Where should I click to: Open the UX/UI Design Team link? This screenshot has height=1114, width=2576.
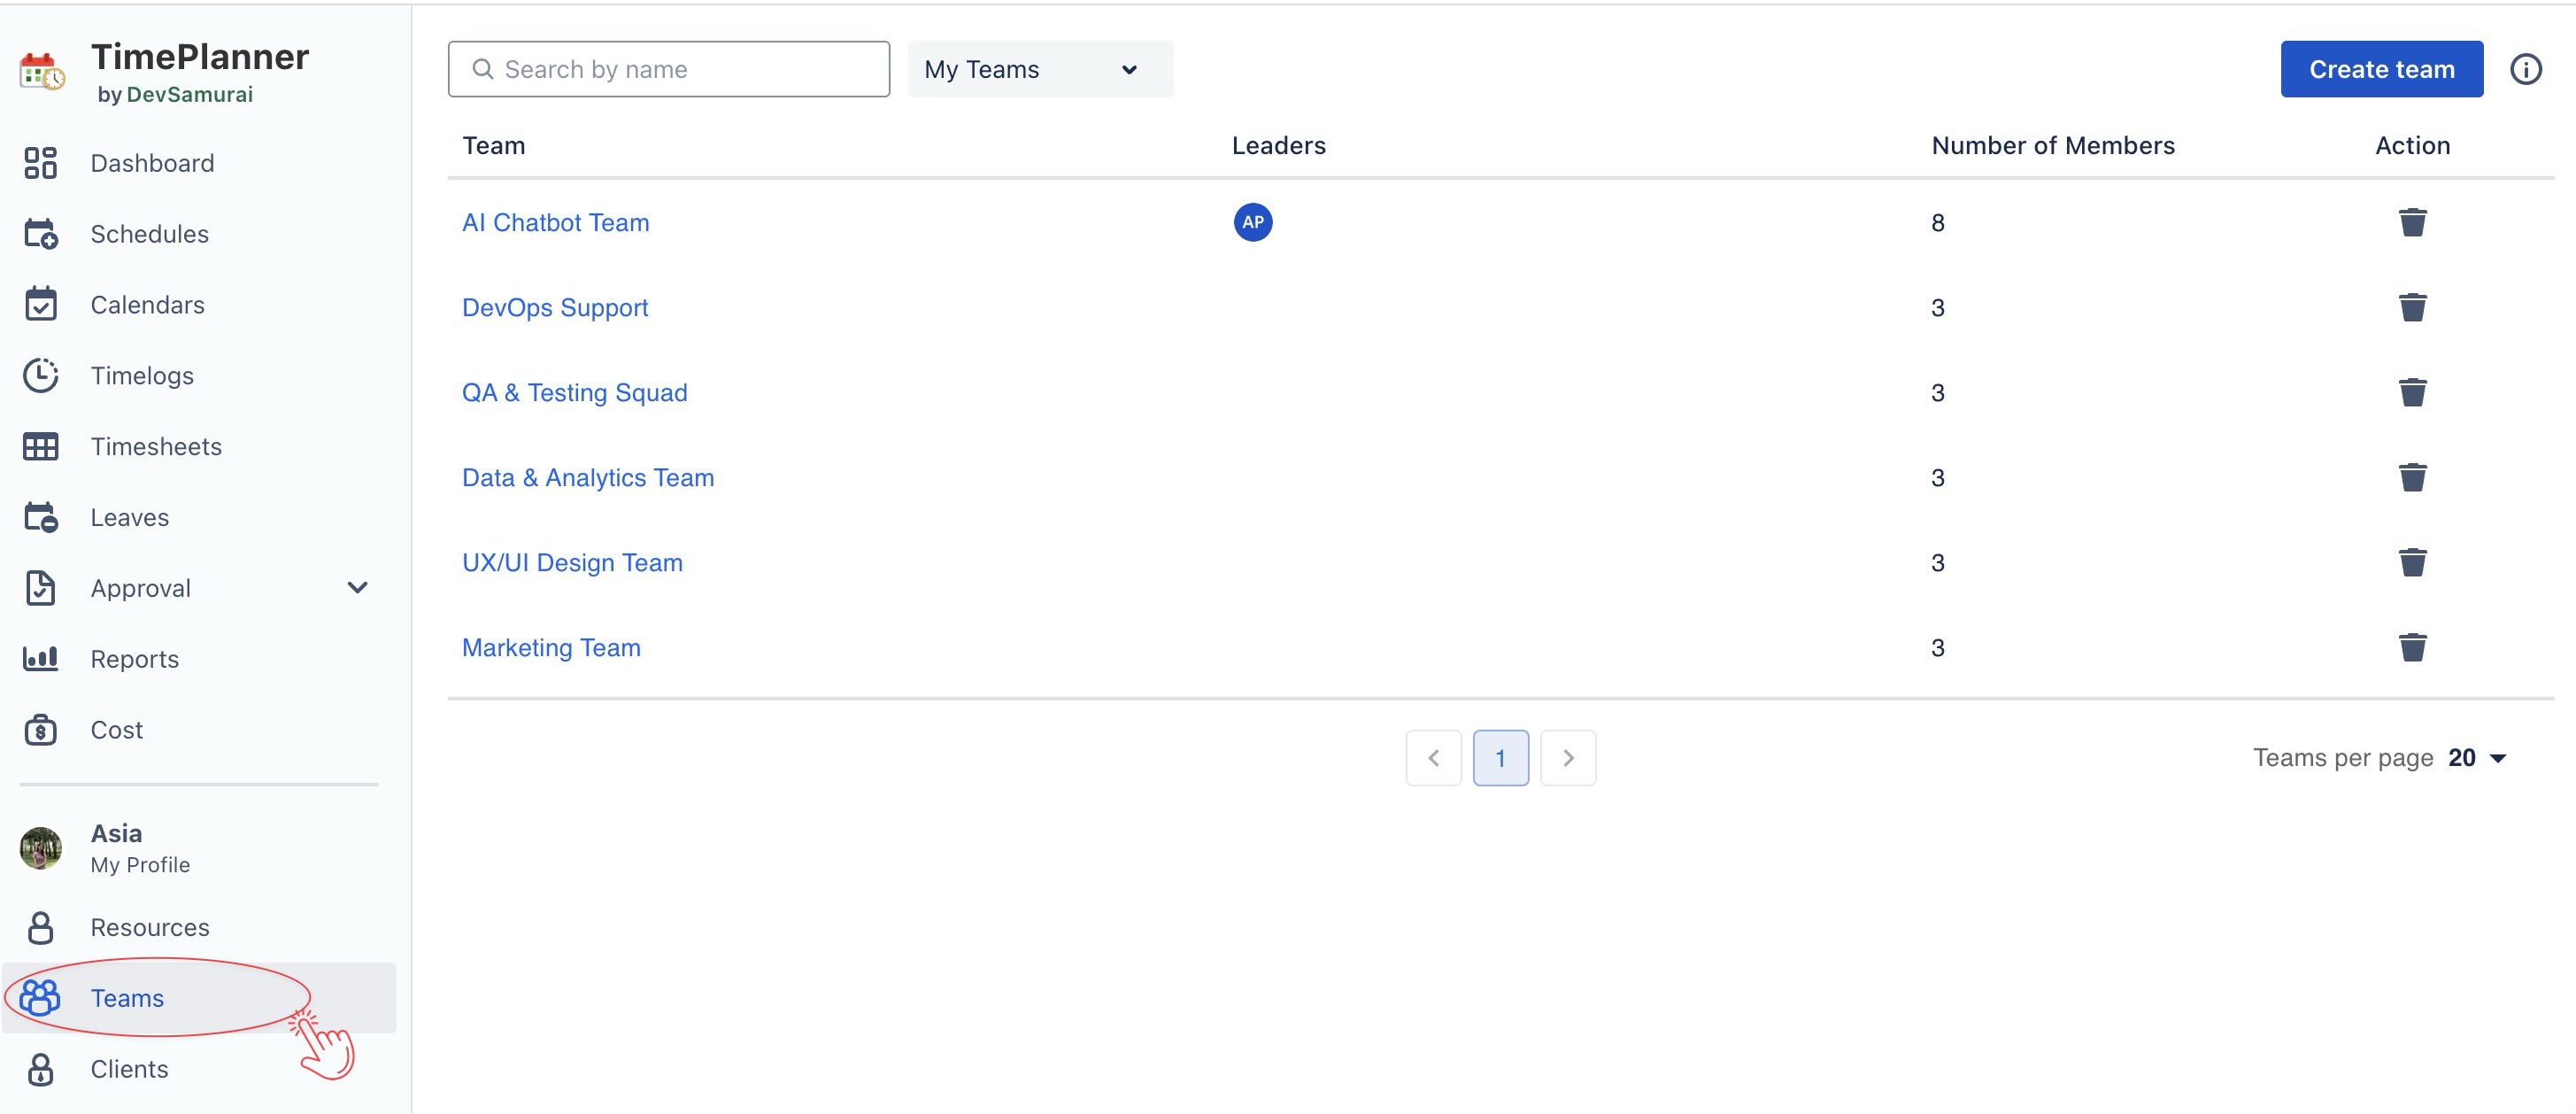pyautogui.click(x=572, y=562)
